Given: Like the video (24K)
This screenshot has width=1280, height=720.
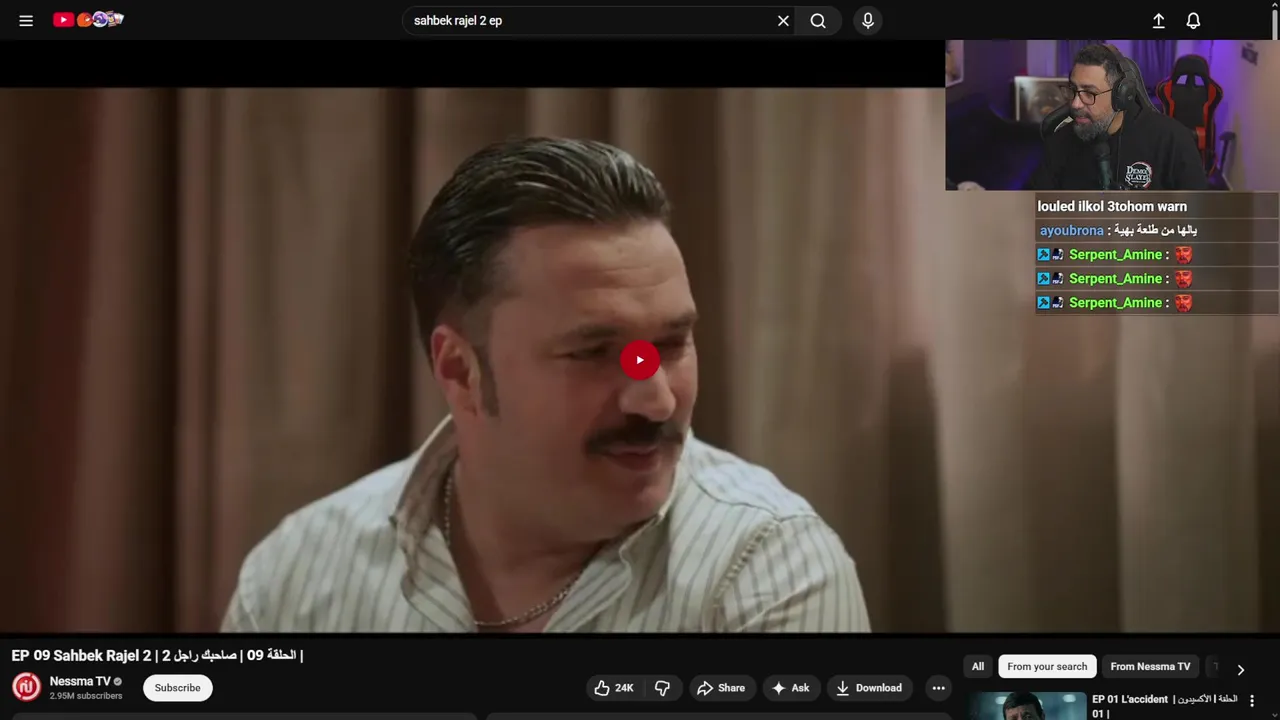Looking at the screenshot, I should 614,688.
